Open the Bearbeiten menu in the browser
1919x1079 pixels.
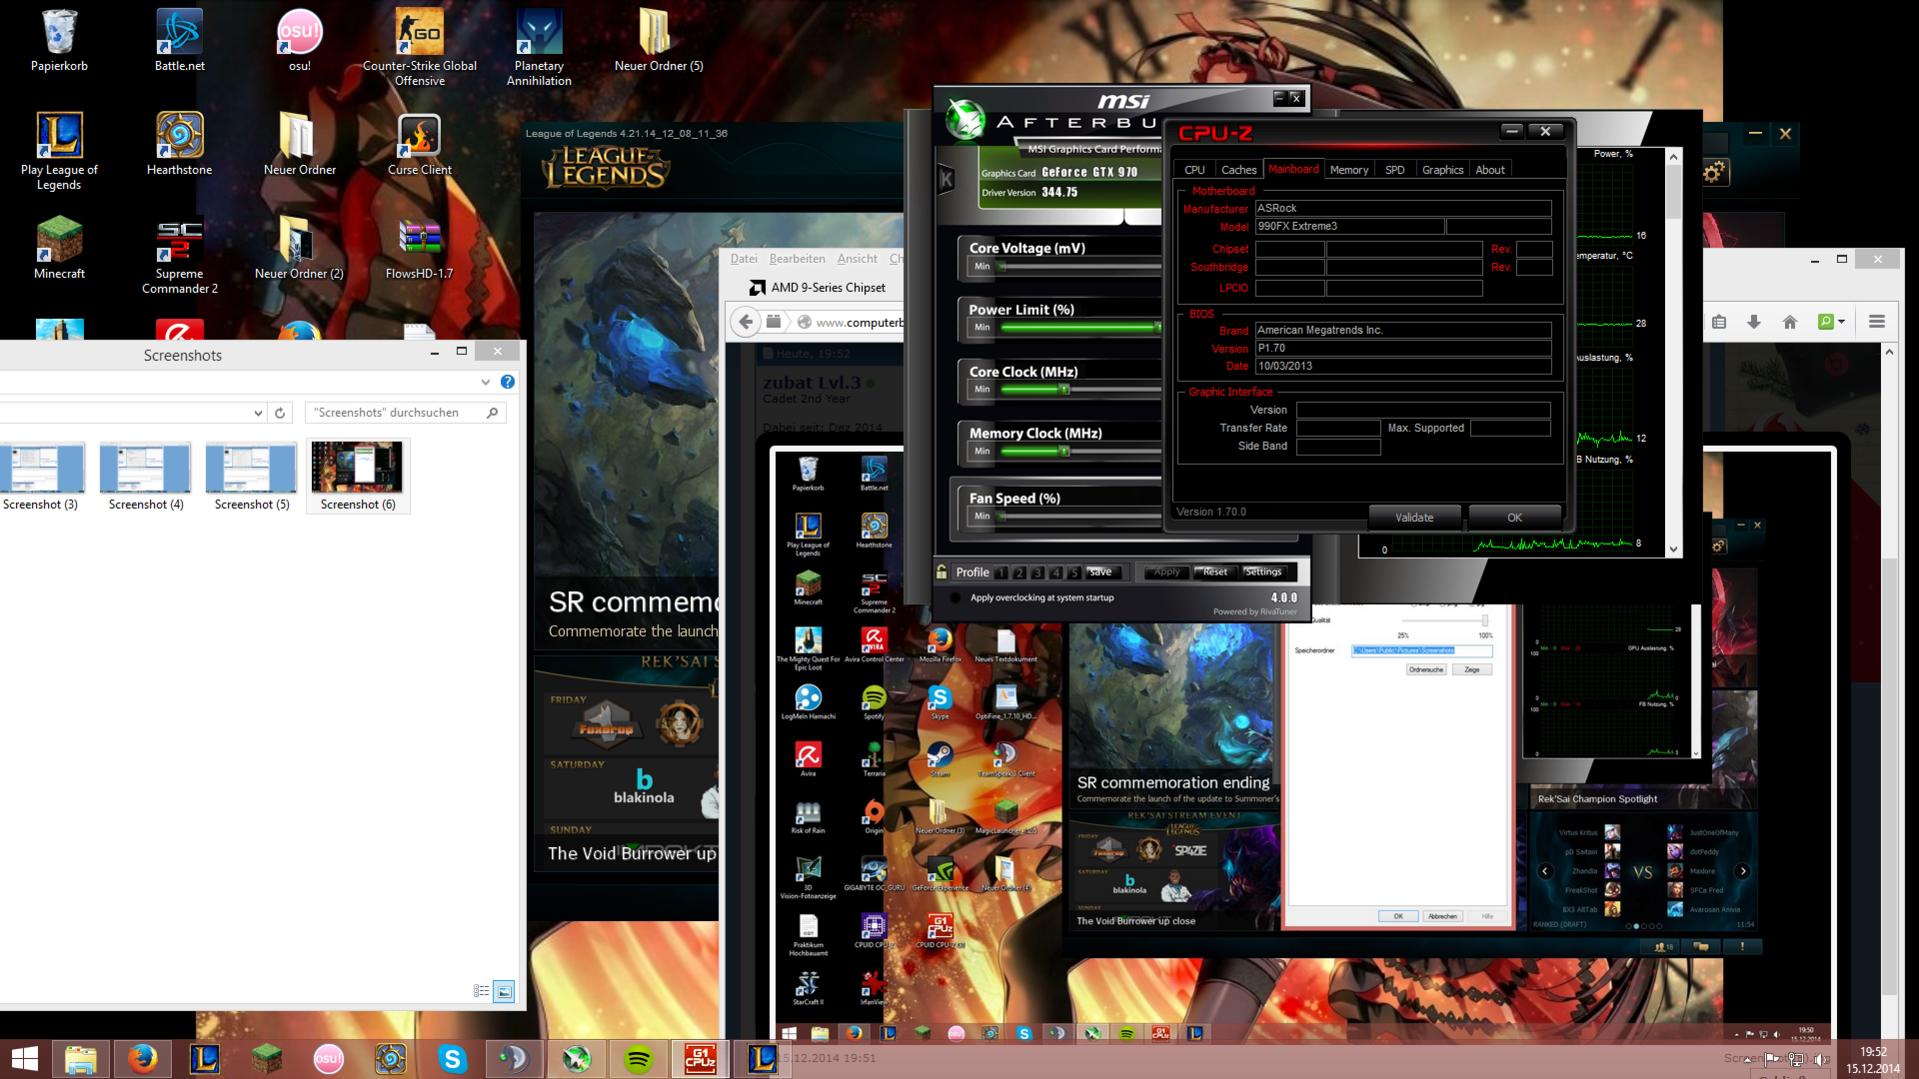[797, 258]
